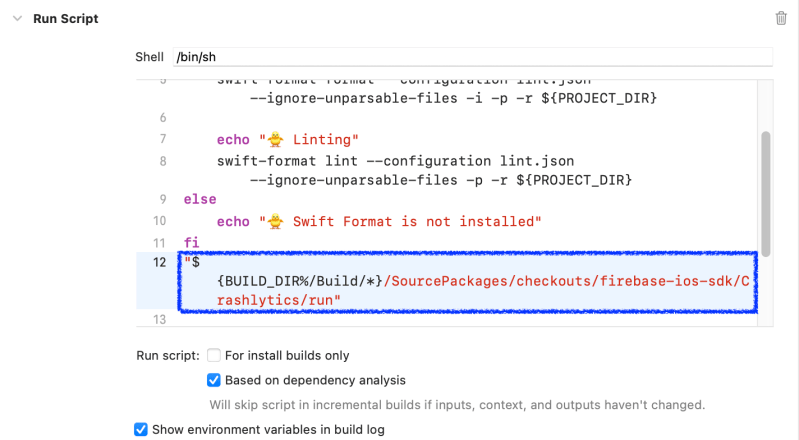This screenshot has width=799, height=440.
Task: Click the else keyword on line 9
Action: coord(199,199)
